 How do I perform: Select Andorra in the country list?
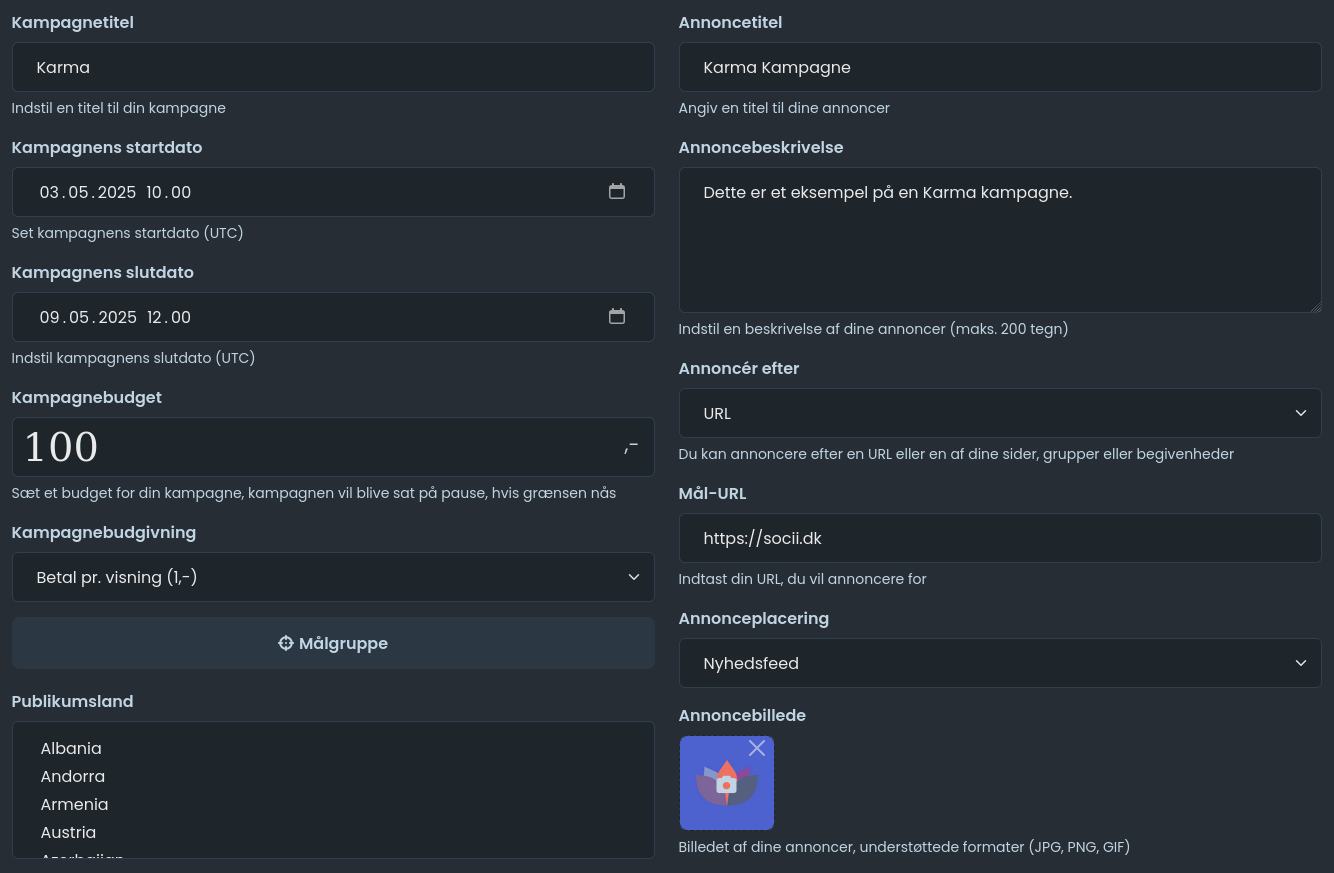click(x=73, y=776)
